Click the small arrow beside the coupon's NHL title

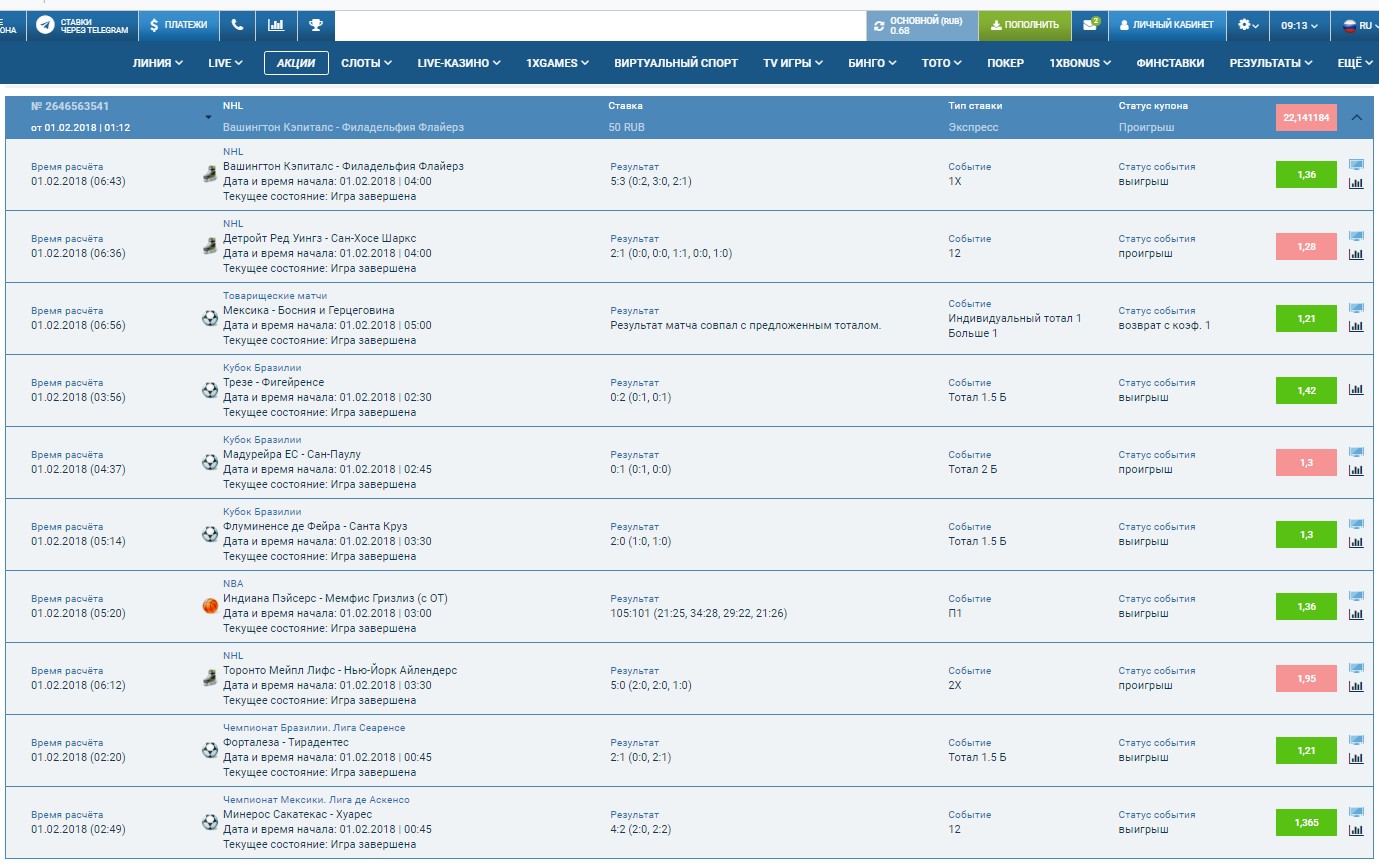209,117
